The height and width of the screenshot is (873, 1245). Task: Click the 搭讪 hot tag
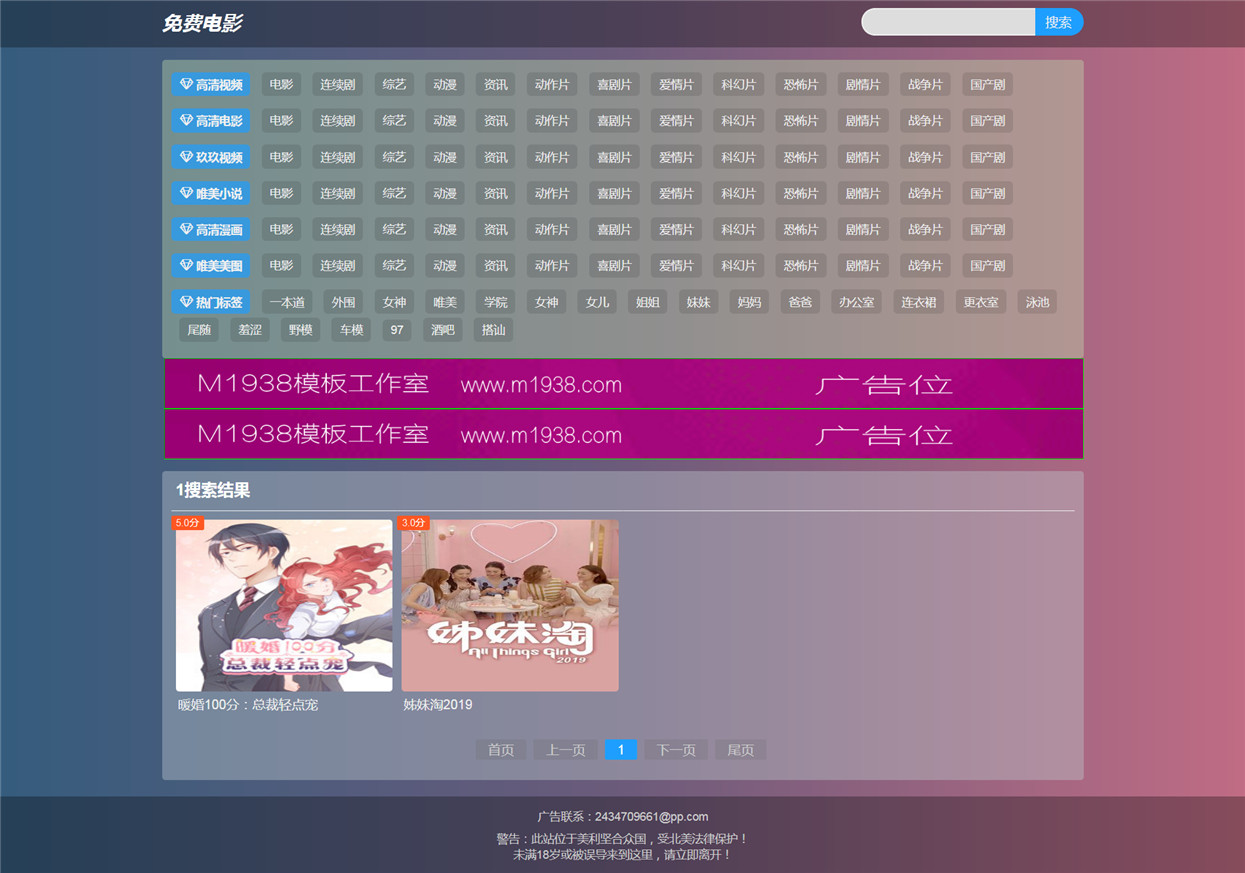(x=494, y=330)
